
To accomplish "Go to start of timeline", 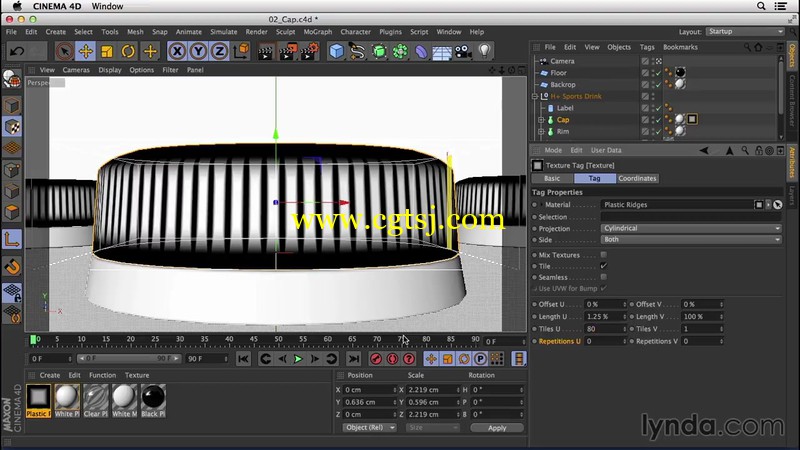I will pyautogui.click(x=243, y=359).
